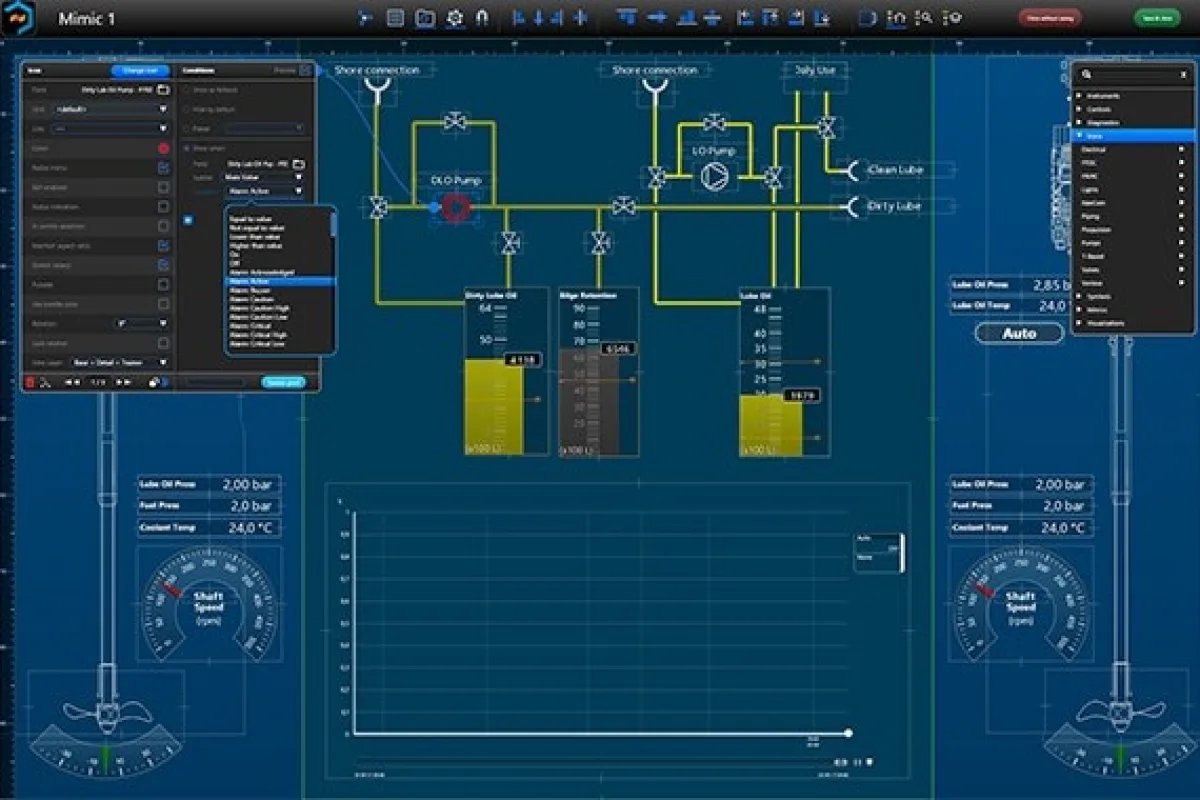
Task: Select the valve under the Daily Use label
Action: pos(826,126)
